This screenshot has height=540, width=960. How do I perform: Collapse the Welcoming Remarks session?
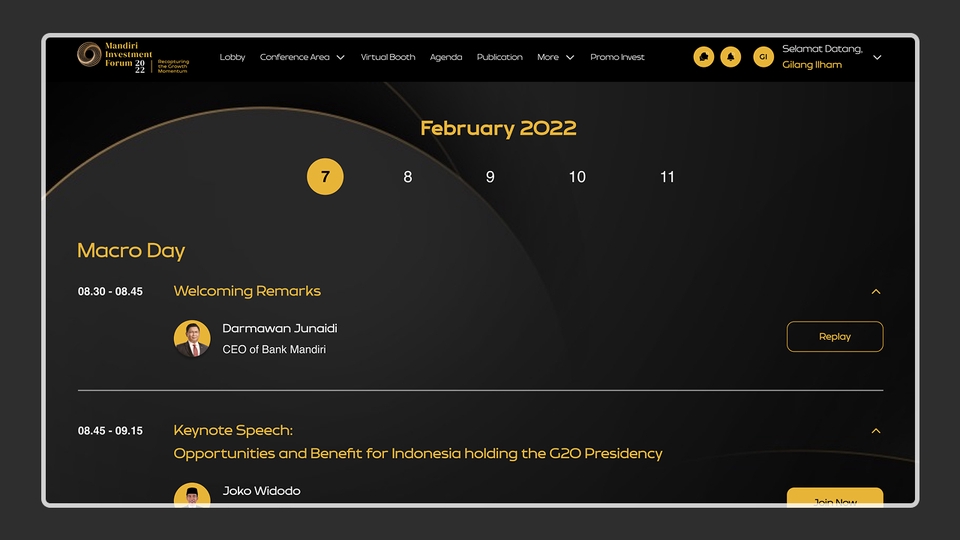pyautogui.click(x=876, y=291)
